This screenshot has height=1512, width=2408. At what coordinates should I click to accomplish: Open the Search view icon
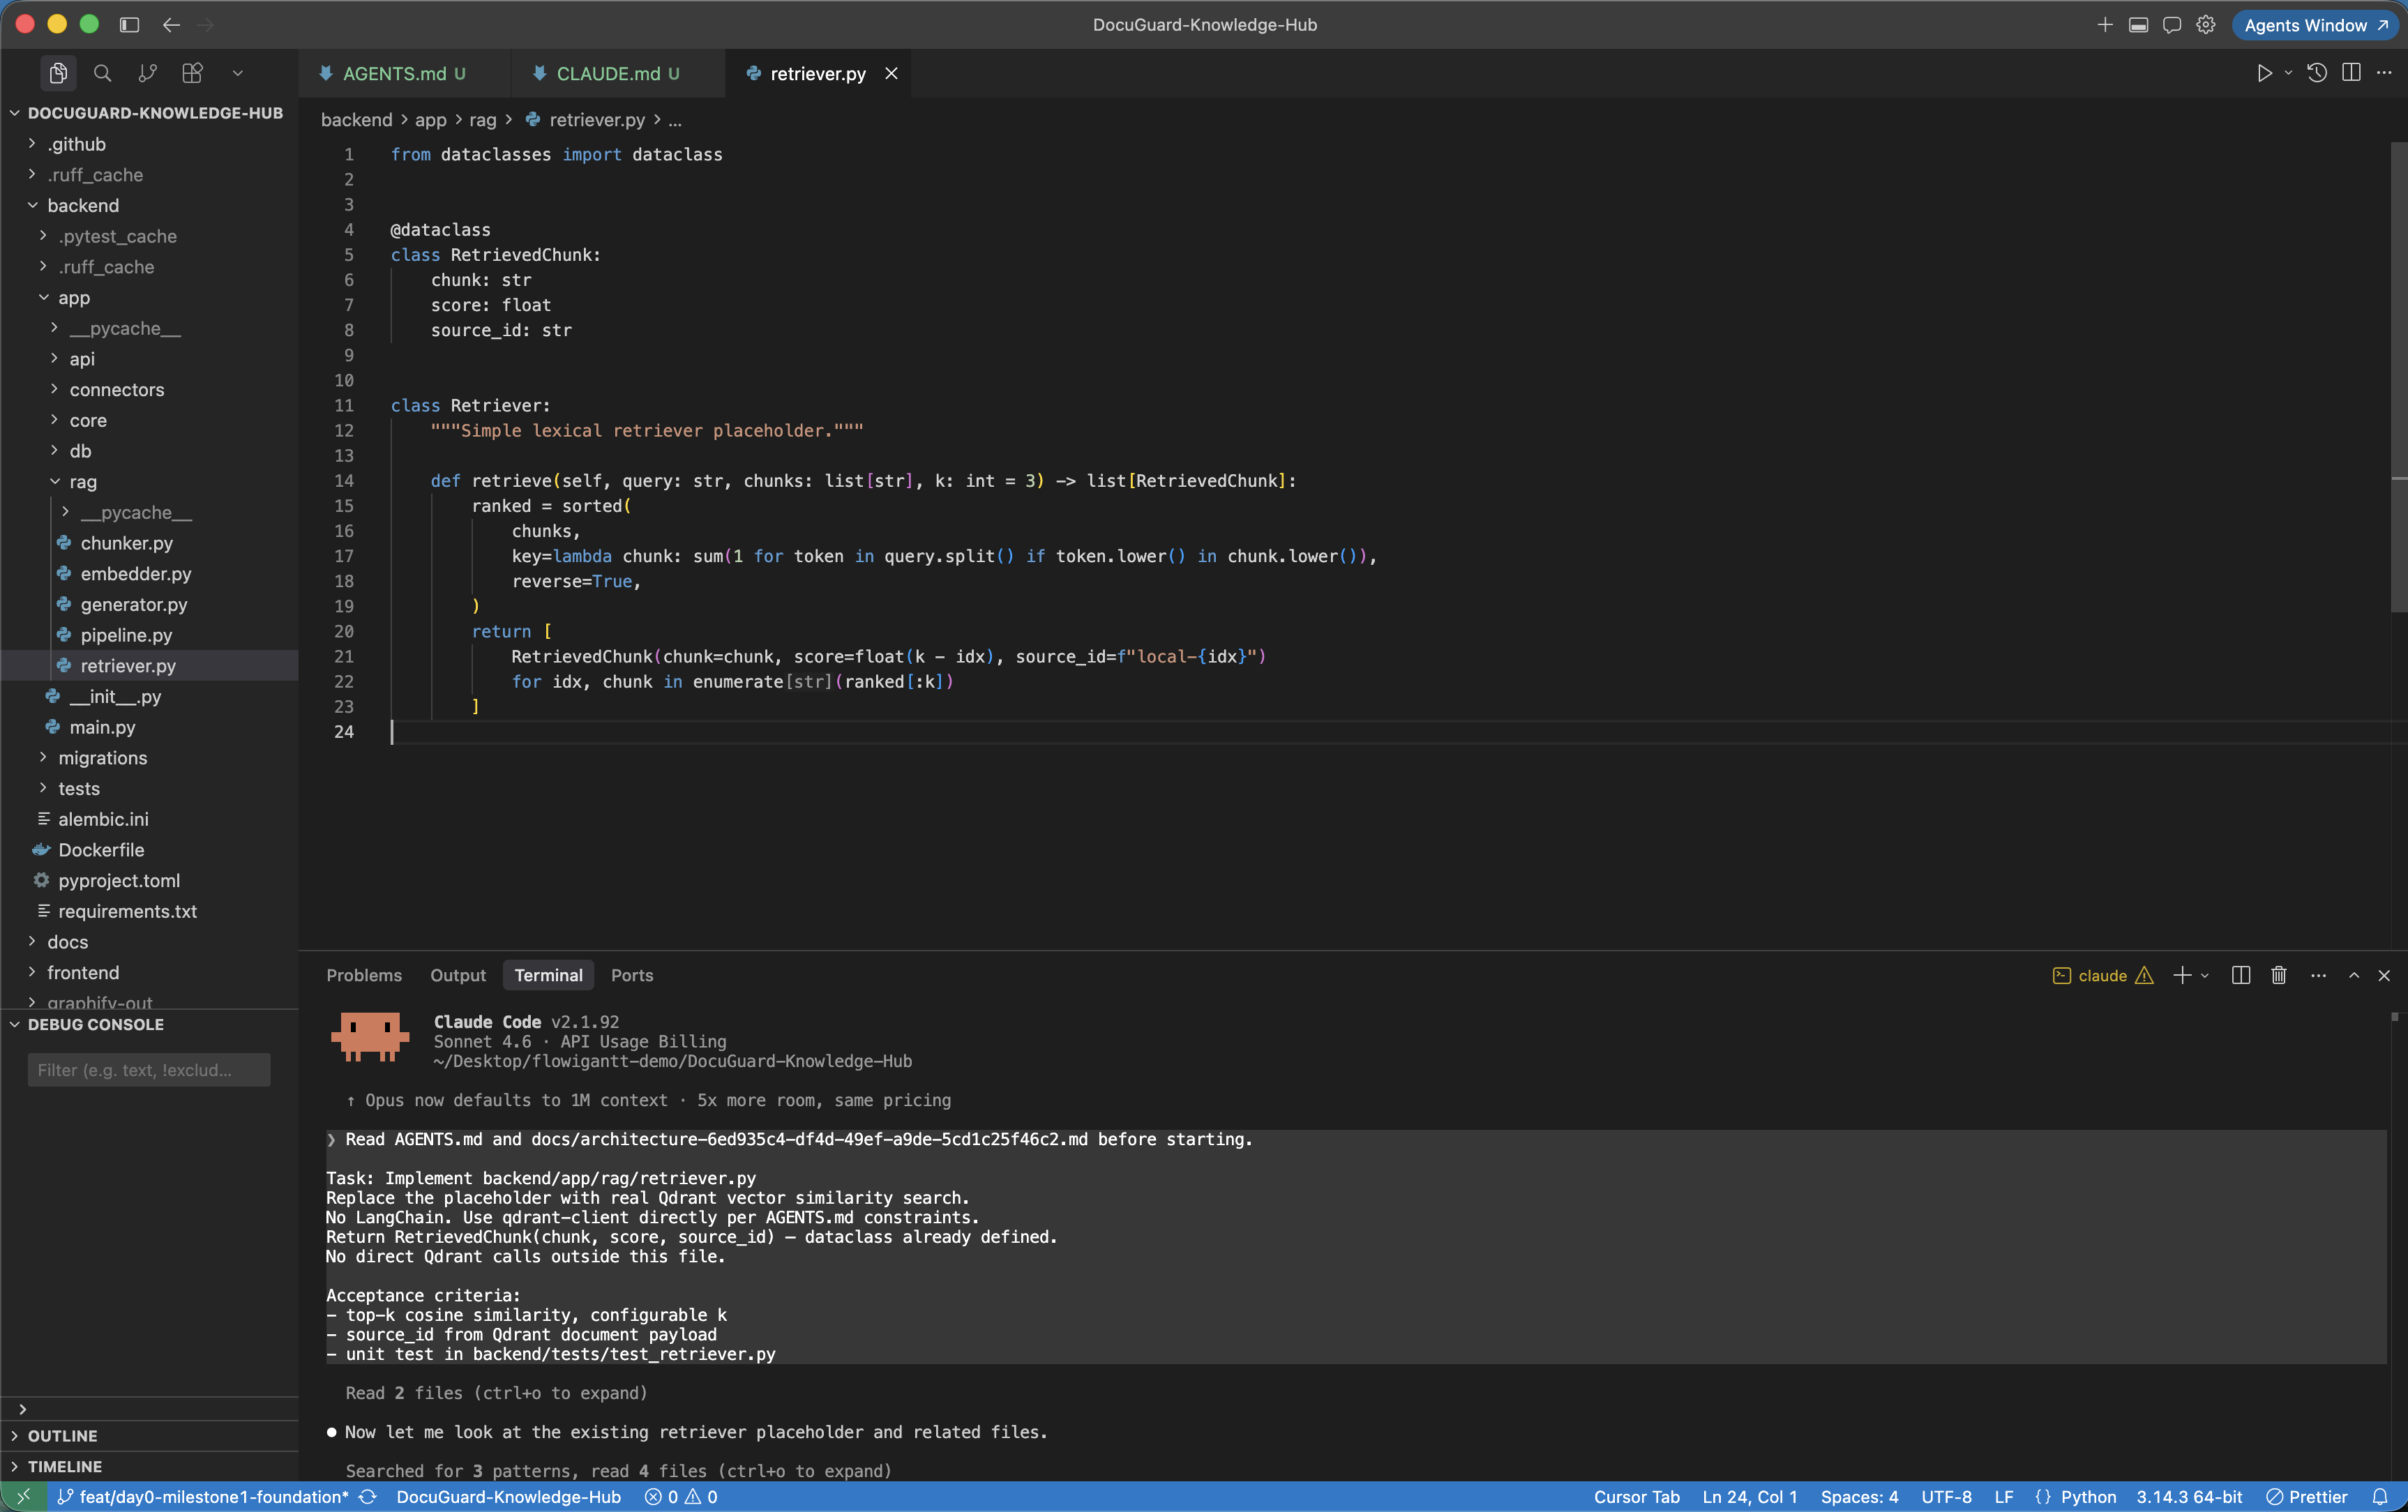[102, 73]
